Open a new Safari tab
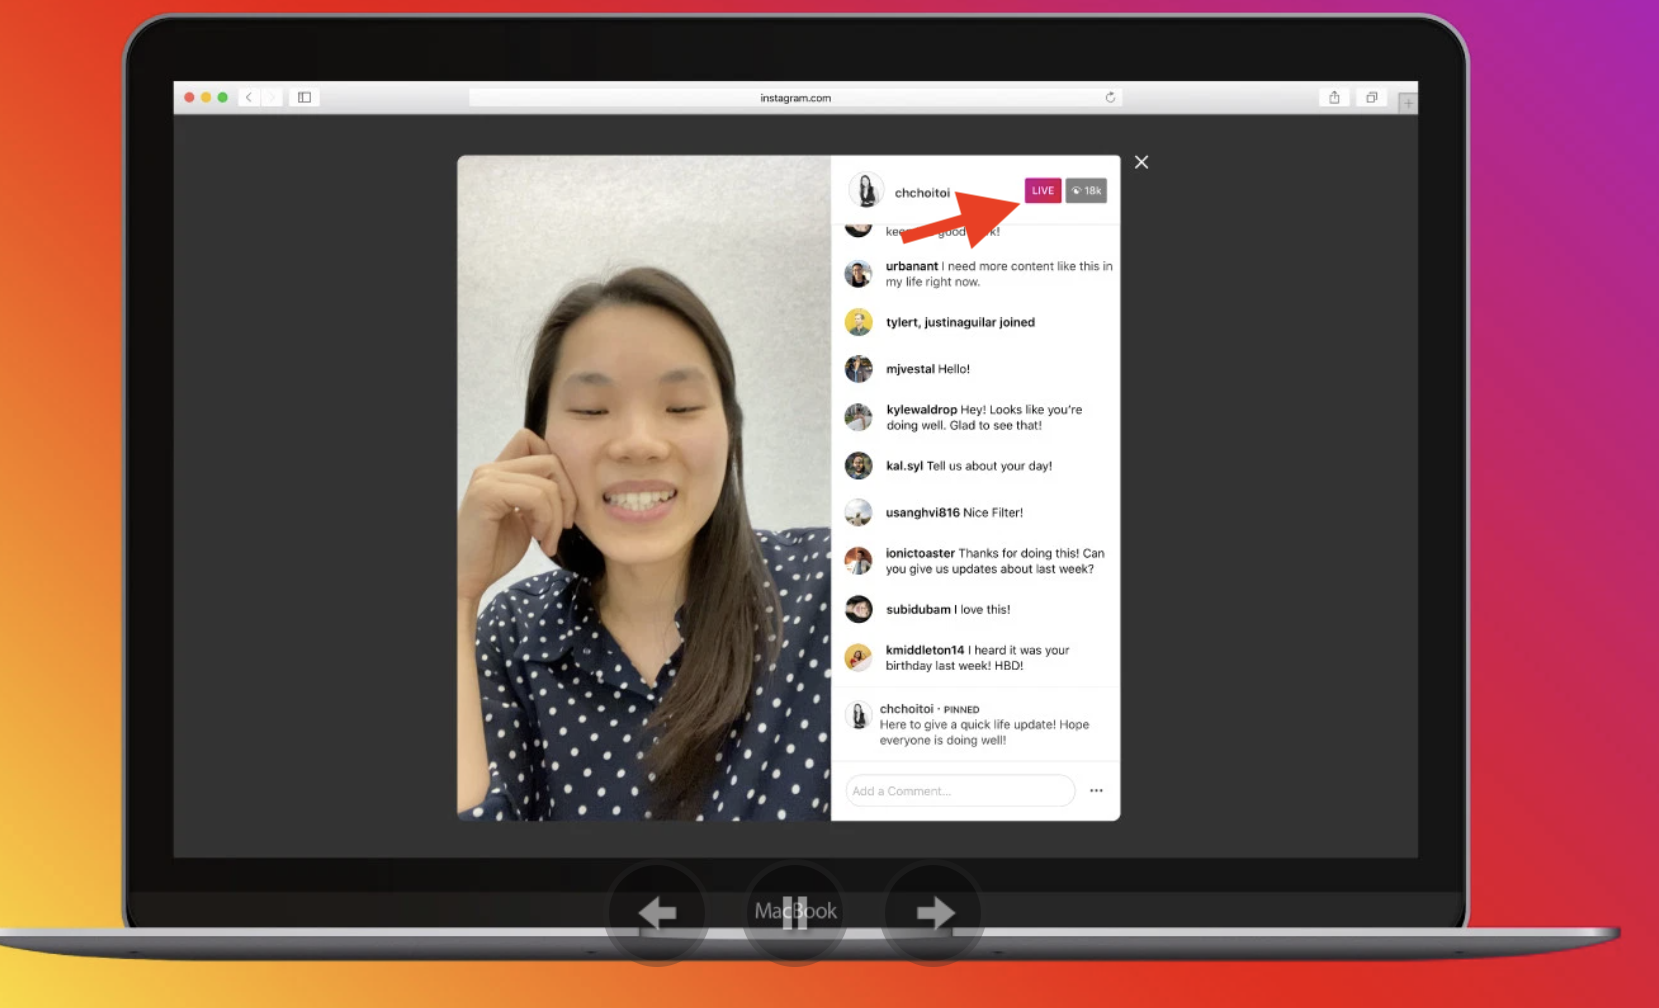Image resolution: width=1659 pixels, height=1008 pixels. click(x=1406, y=99)
